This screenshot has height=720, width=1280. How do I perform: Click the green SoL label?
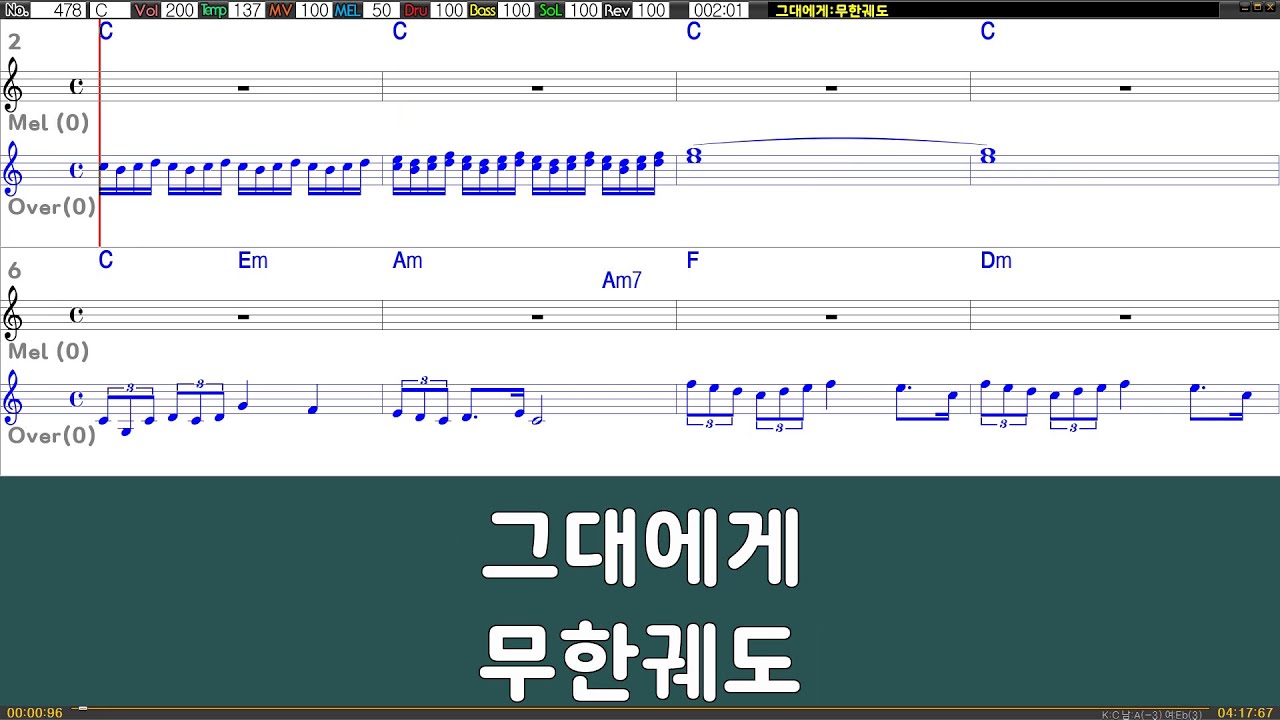550,10
